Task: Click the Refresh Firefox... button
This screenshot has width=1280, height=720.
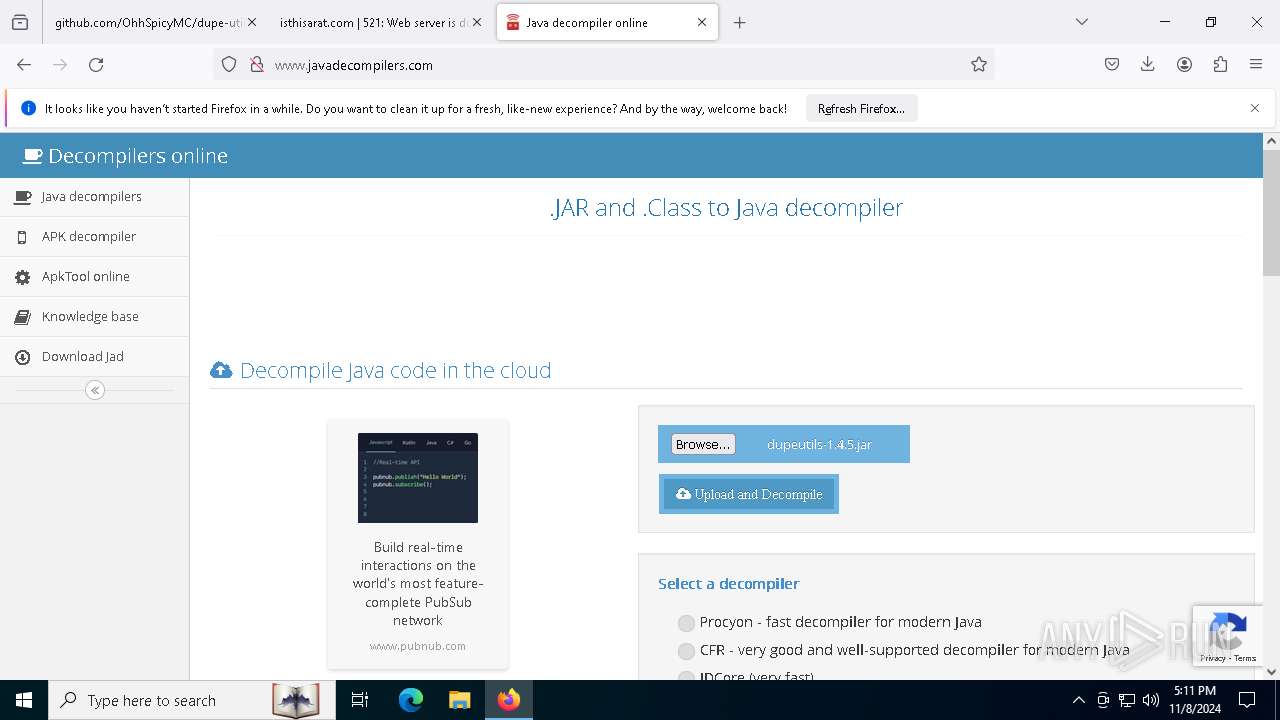Action: pyautogui.click(x=861, y=109)
